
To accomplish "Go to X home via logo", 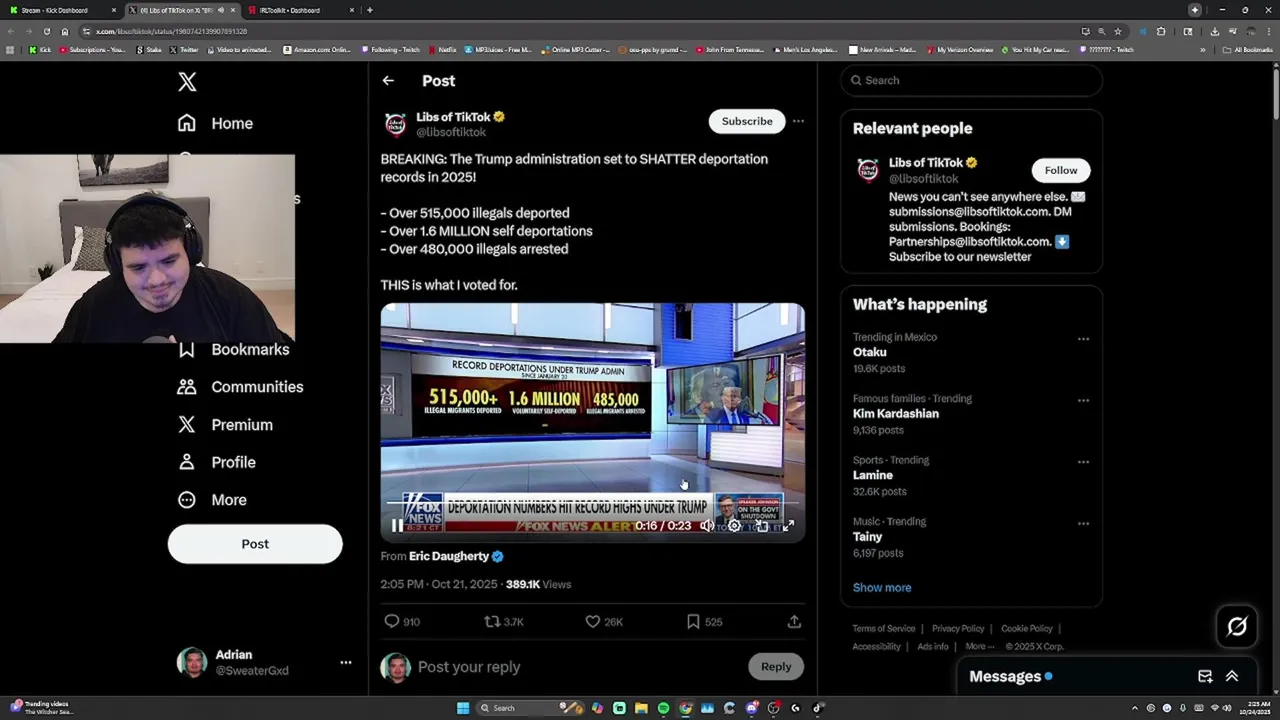I will pos(187,82).
